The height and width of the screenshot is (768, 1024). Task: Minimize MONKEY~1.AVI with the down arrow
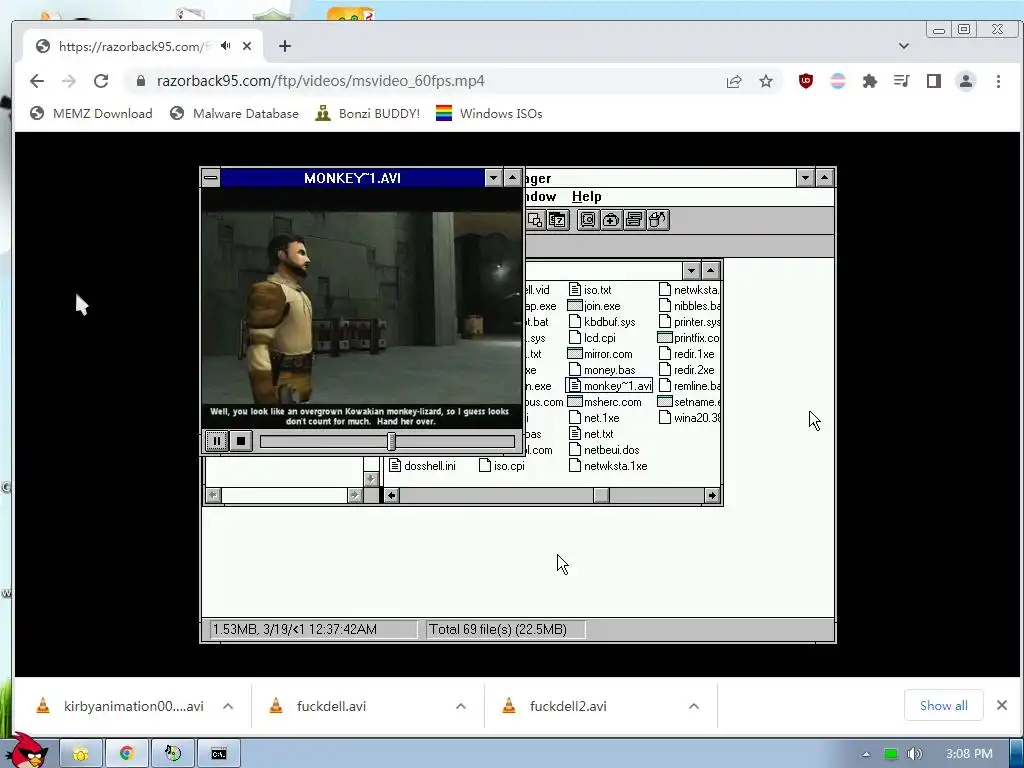(494, 178)
